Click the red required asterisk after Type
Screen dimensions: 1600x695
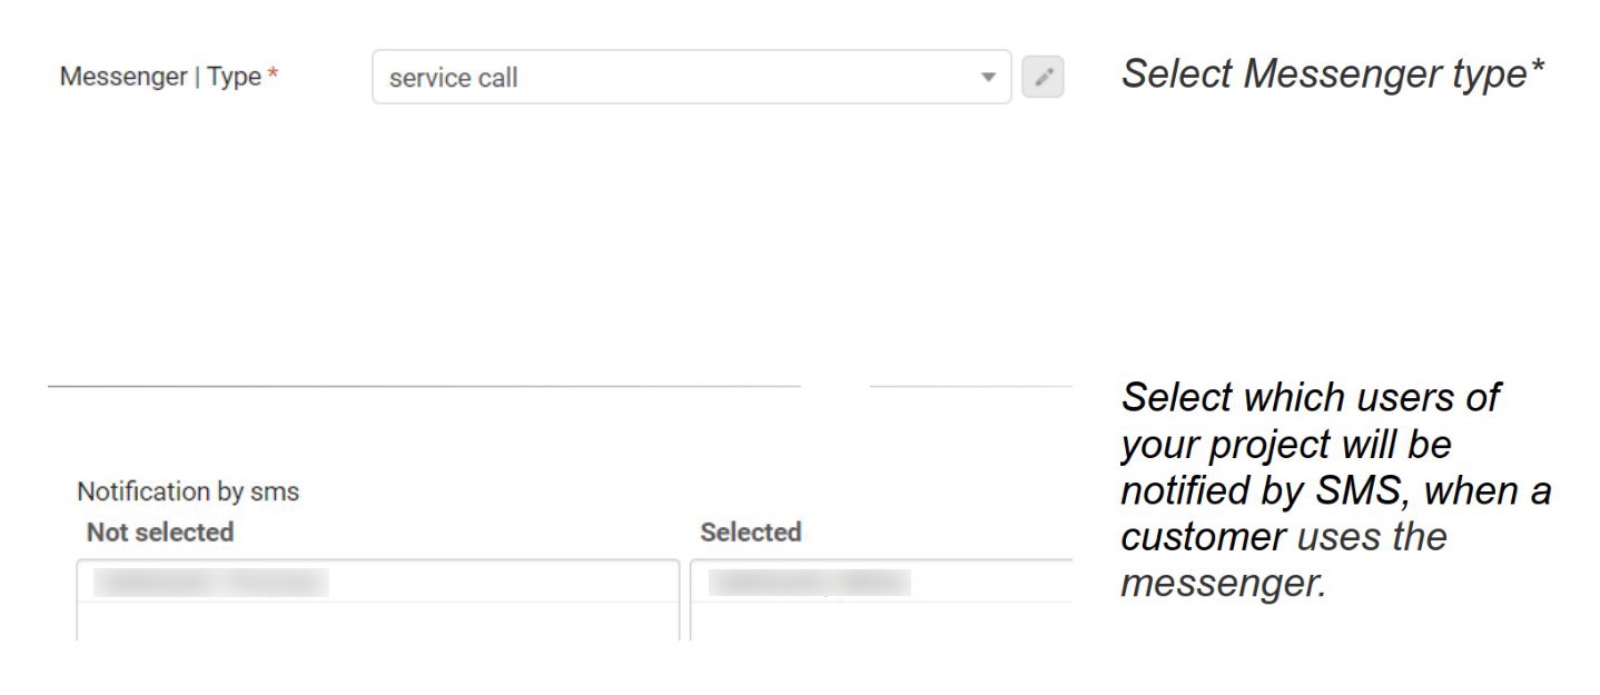[x=273, y=73]
